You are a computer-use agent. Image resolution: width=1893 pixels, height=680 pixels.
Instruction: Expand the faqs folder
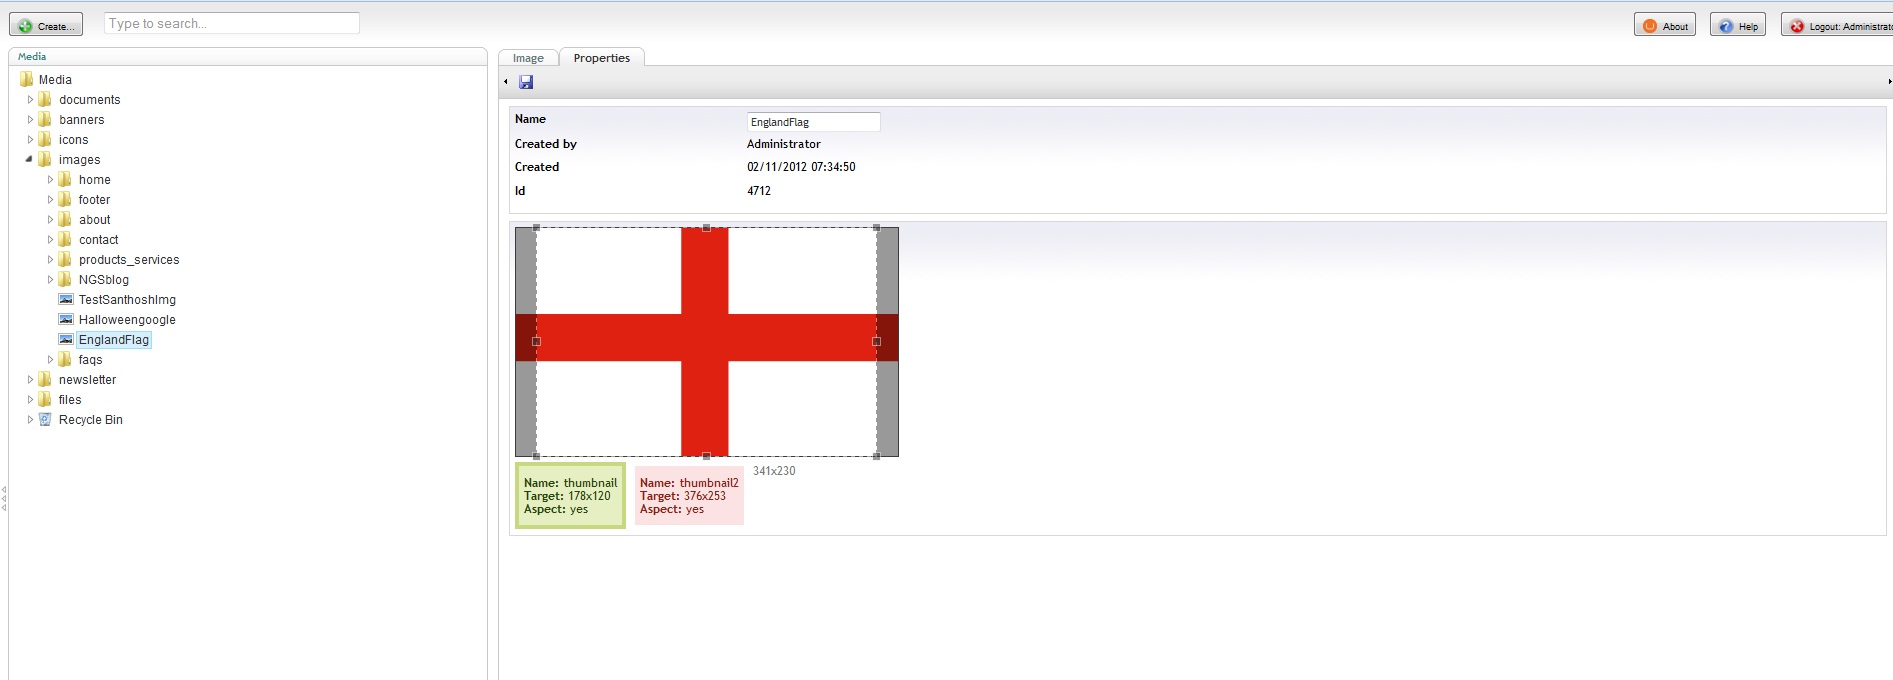coord(50,360)
